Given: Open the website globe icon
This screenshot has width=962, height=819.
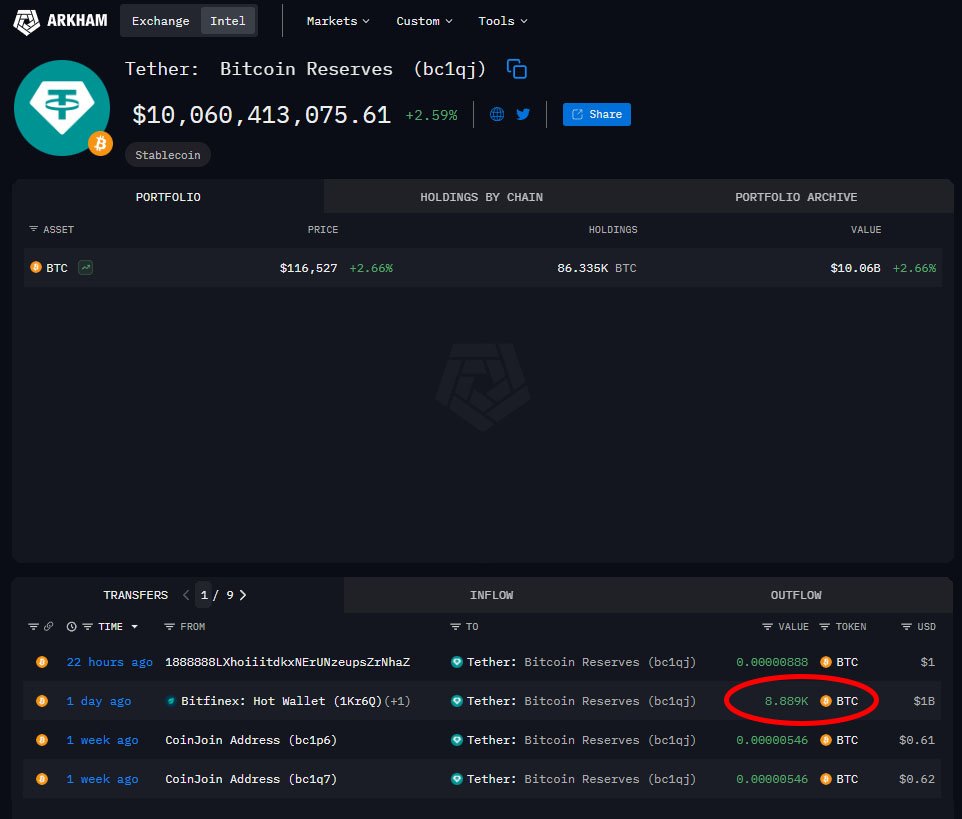Looking at the screenshot, I should click(497, 114).
